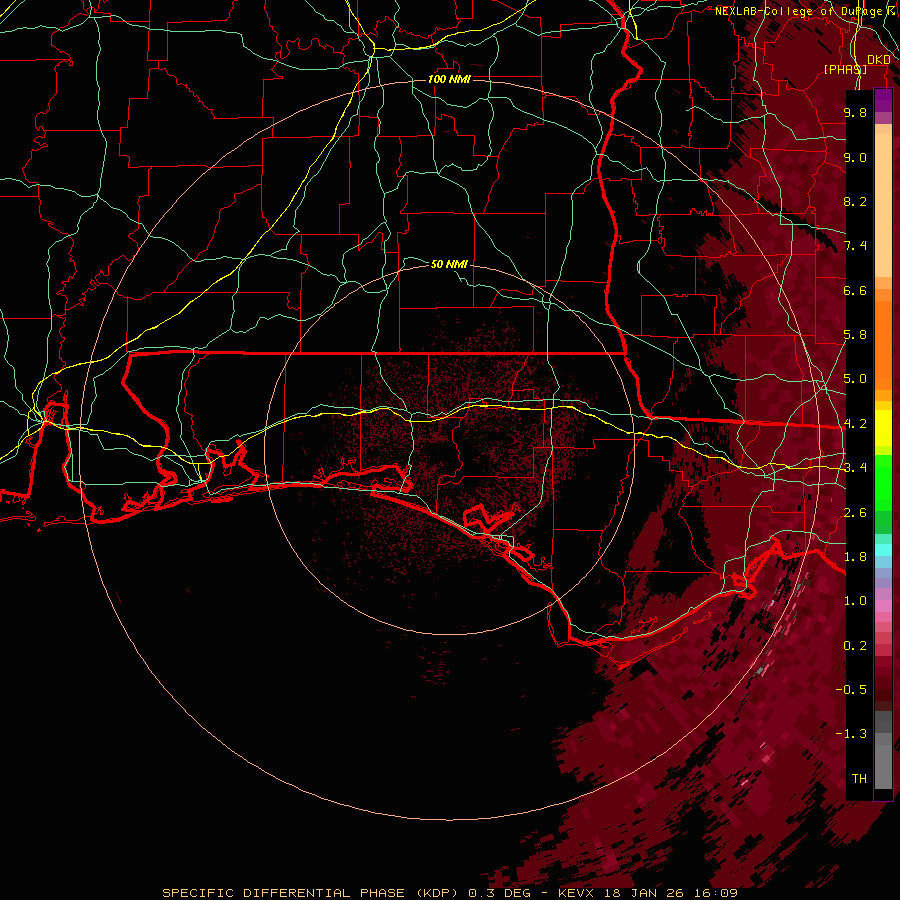Click the orange segment of the color bar
900x900 pixels.
click(883, 344)
